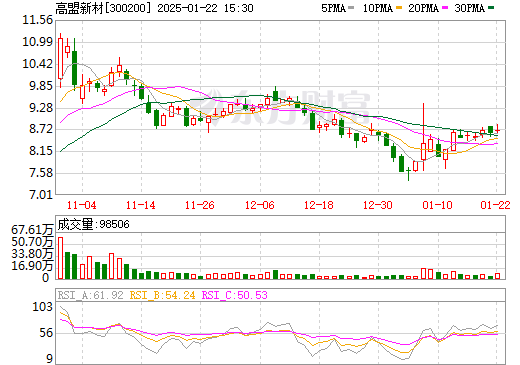520x365 pixels.
Task: Click the 103 RSI axis label
Action: pyautogui.click(x=42, y=307)
